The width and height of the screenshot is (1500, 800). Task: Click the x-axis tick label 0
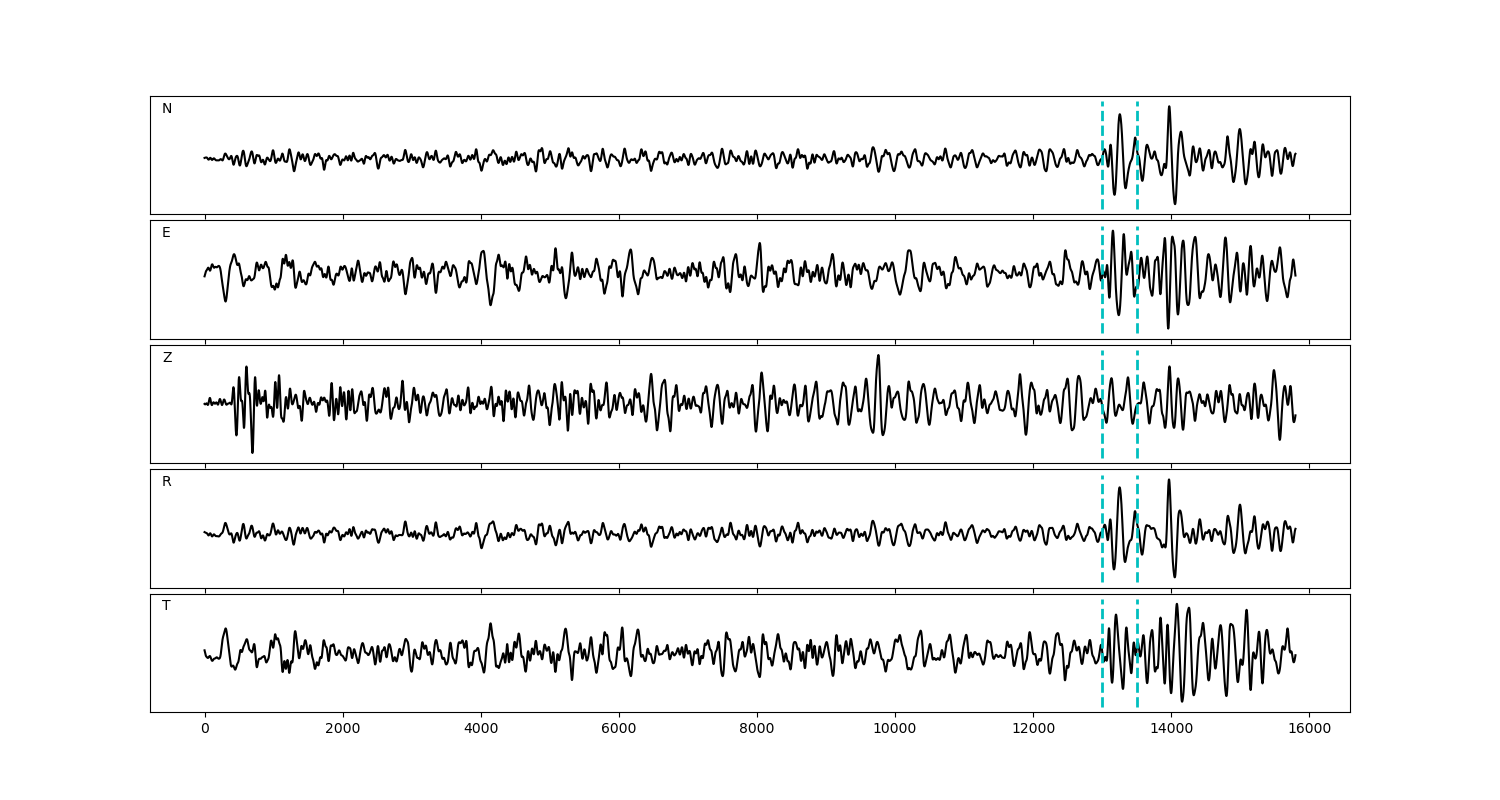tap(205, 730)
